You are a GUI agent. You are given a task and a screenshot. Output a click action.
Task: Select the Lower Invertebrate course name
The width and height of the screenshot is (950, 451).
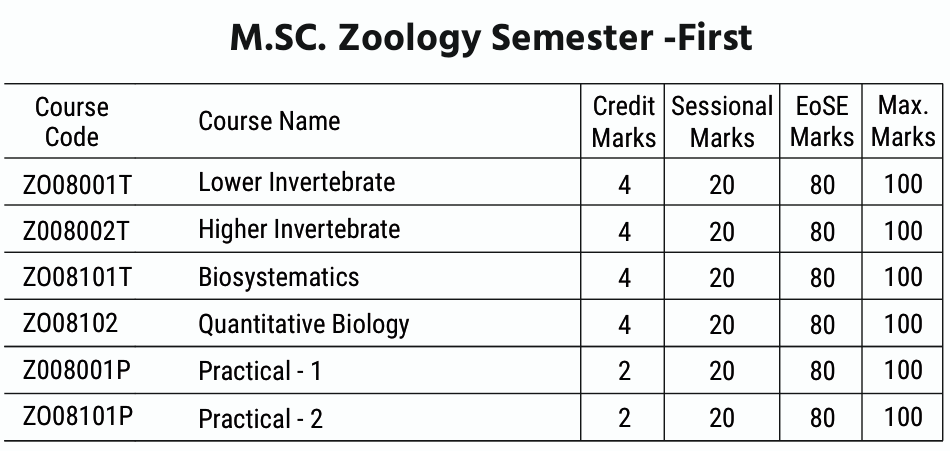296,182
